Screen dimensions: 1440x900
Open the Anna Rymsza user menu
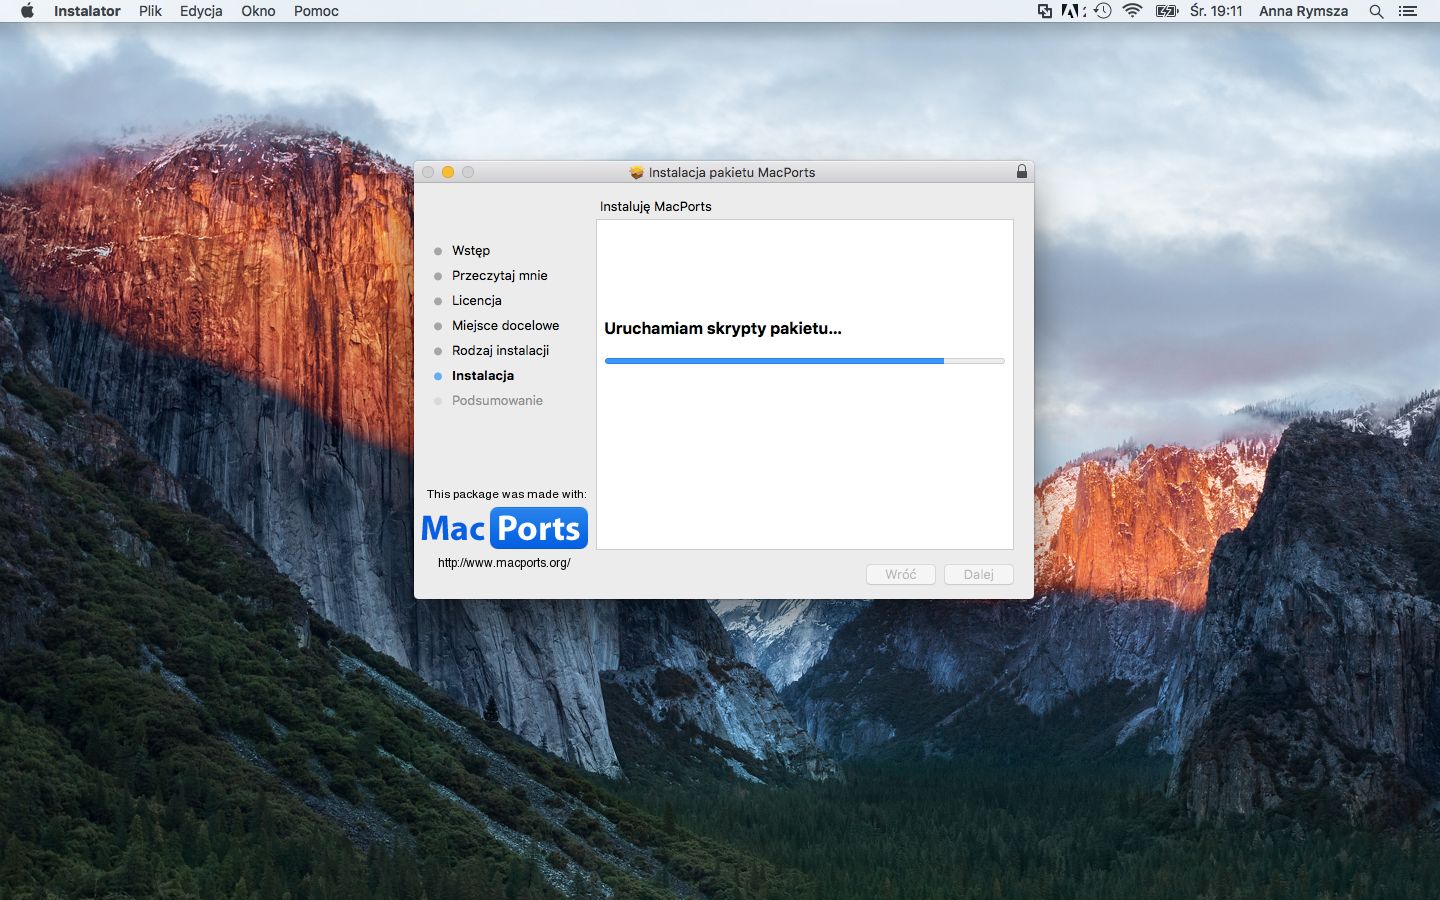1303,11
